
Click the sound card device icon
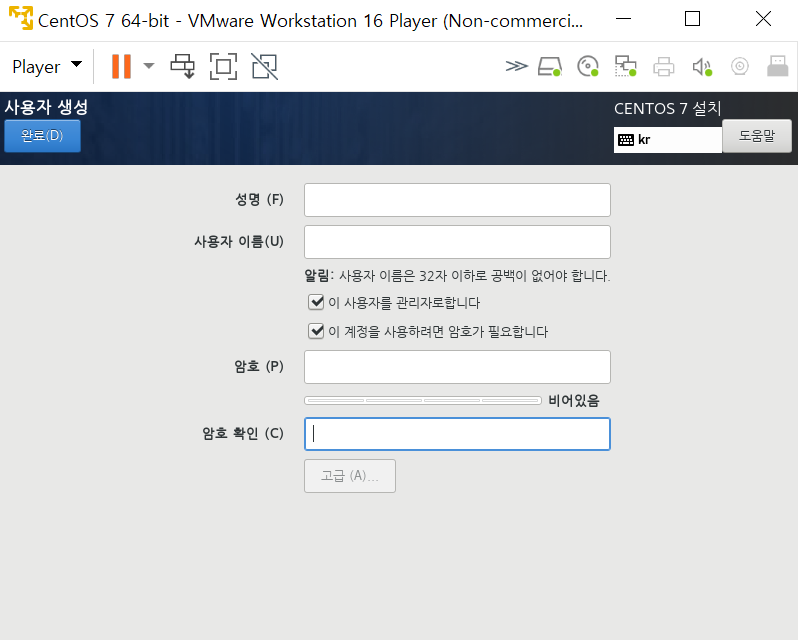coord(702,67)
